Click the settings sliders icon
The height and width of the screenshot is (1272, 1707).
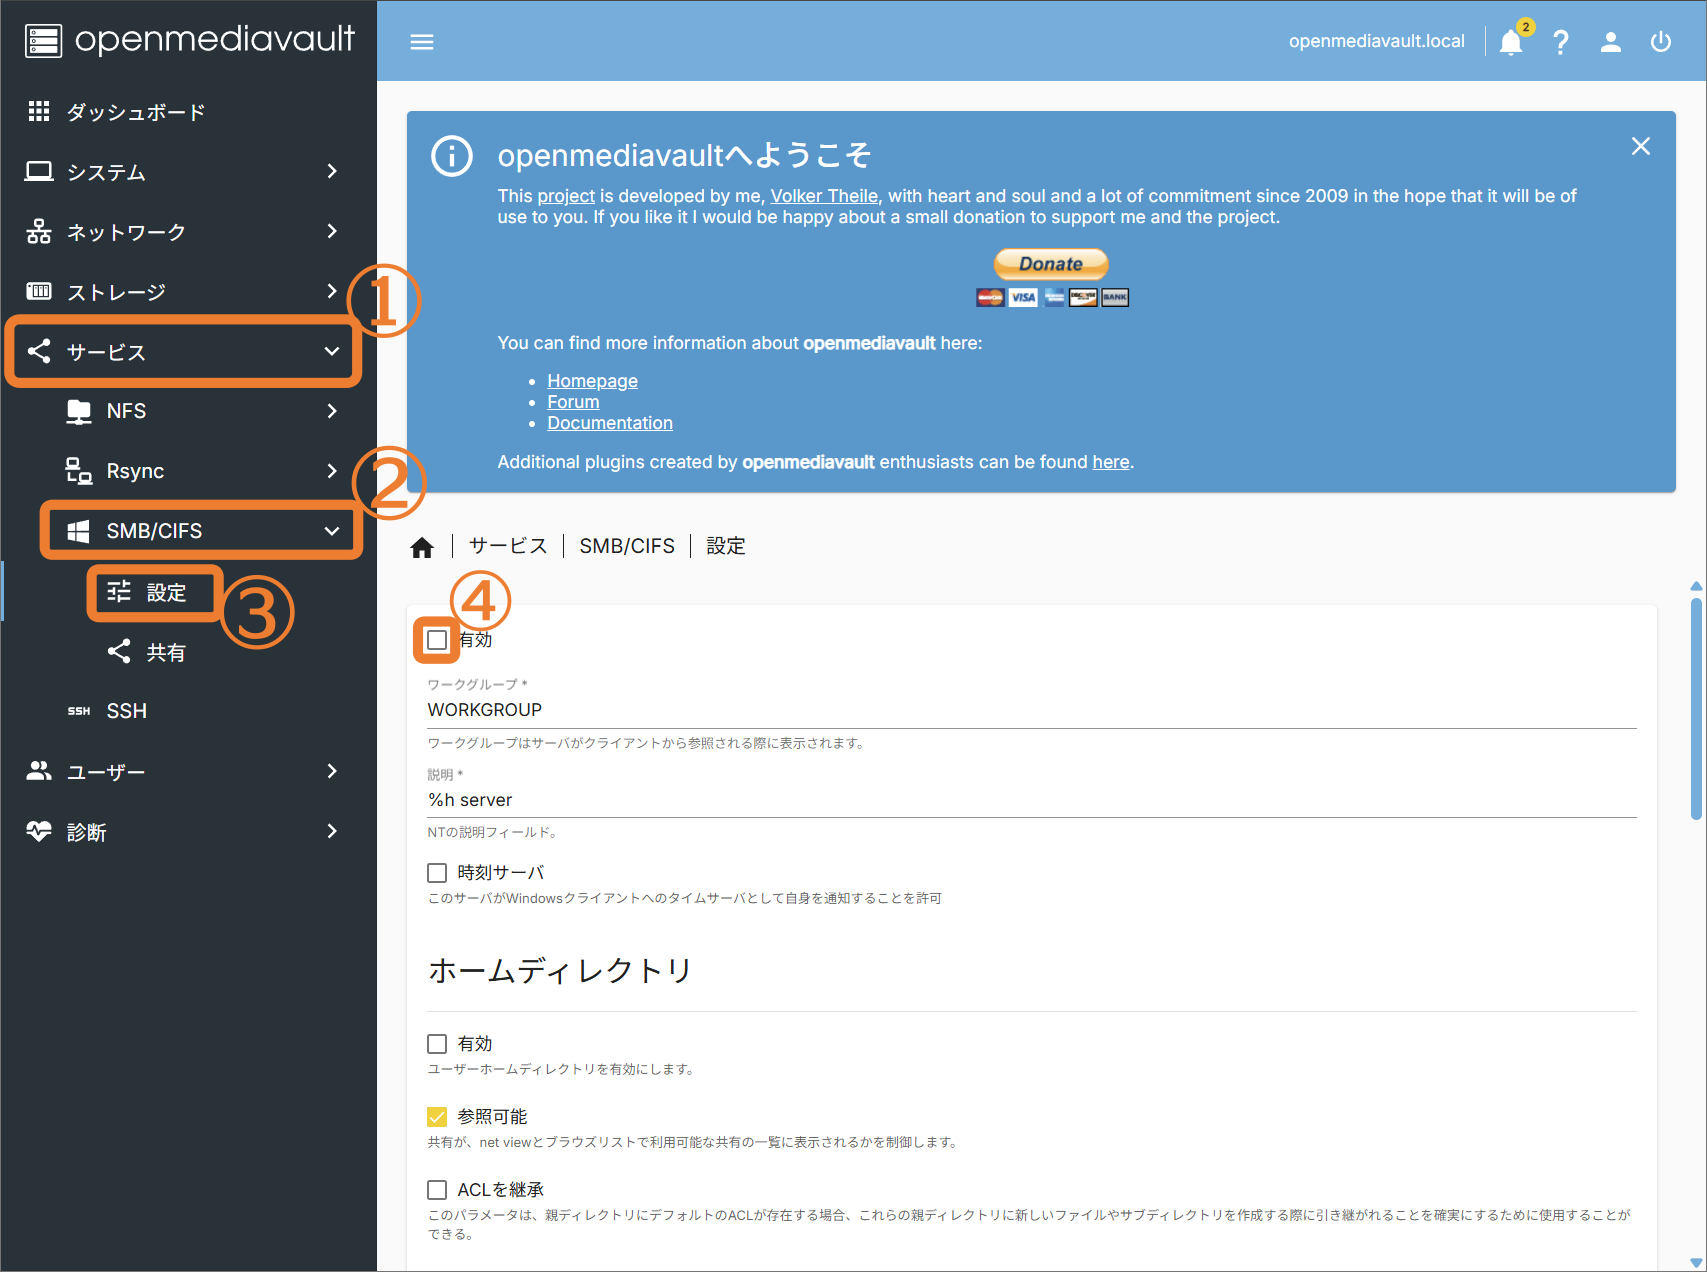pyautogui.click(x=119, y=592)
